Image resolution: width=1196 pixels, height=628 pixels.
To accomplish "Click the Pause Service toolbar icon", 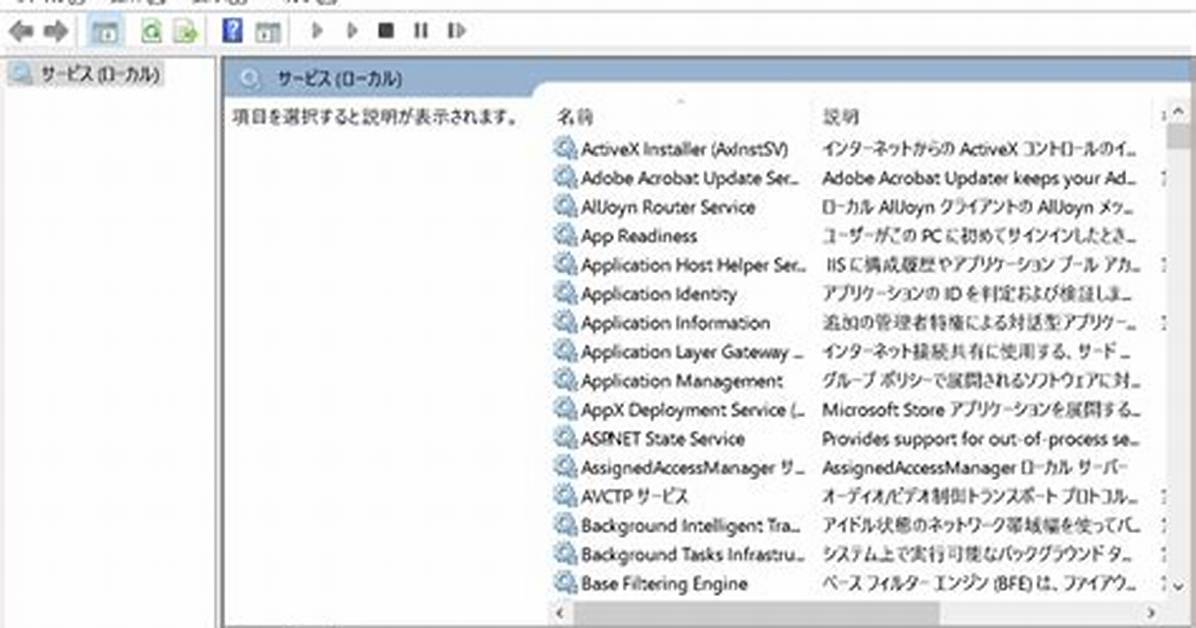I will (x=420, y=31).
